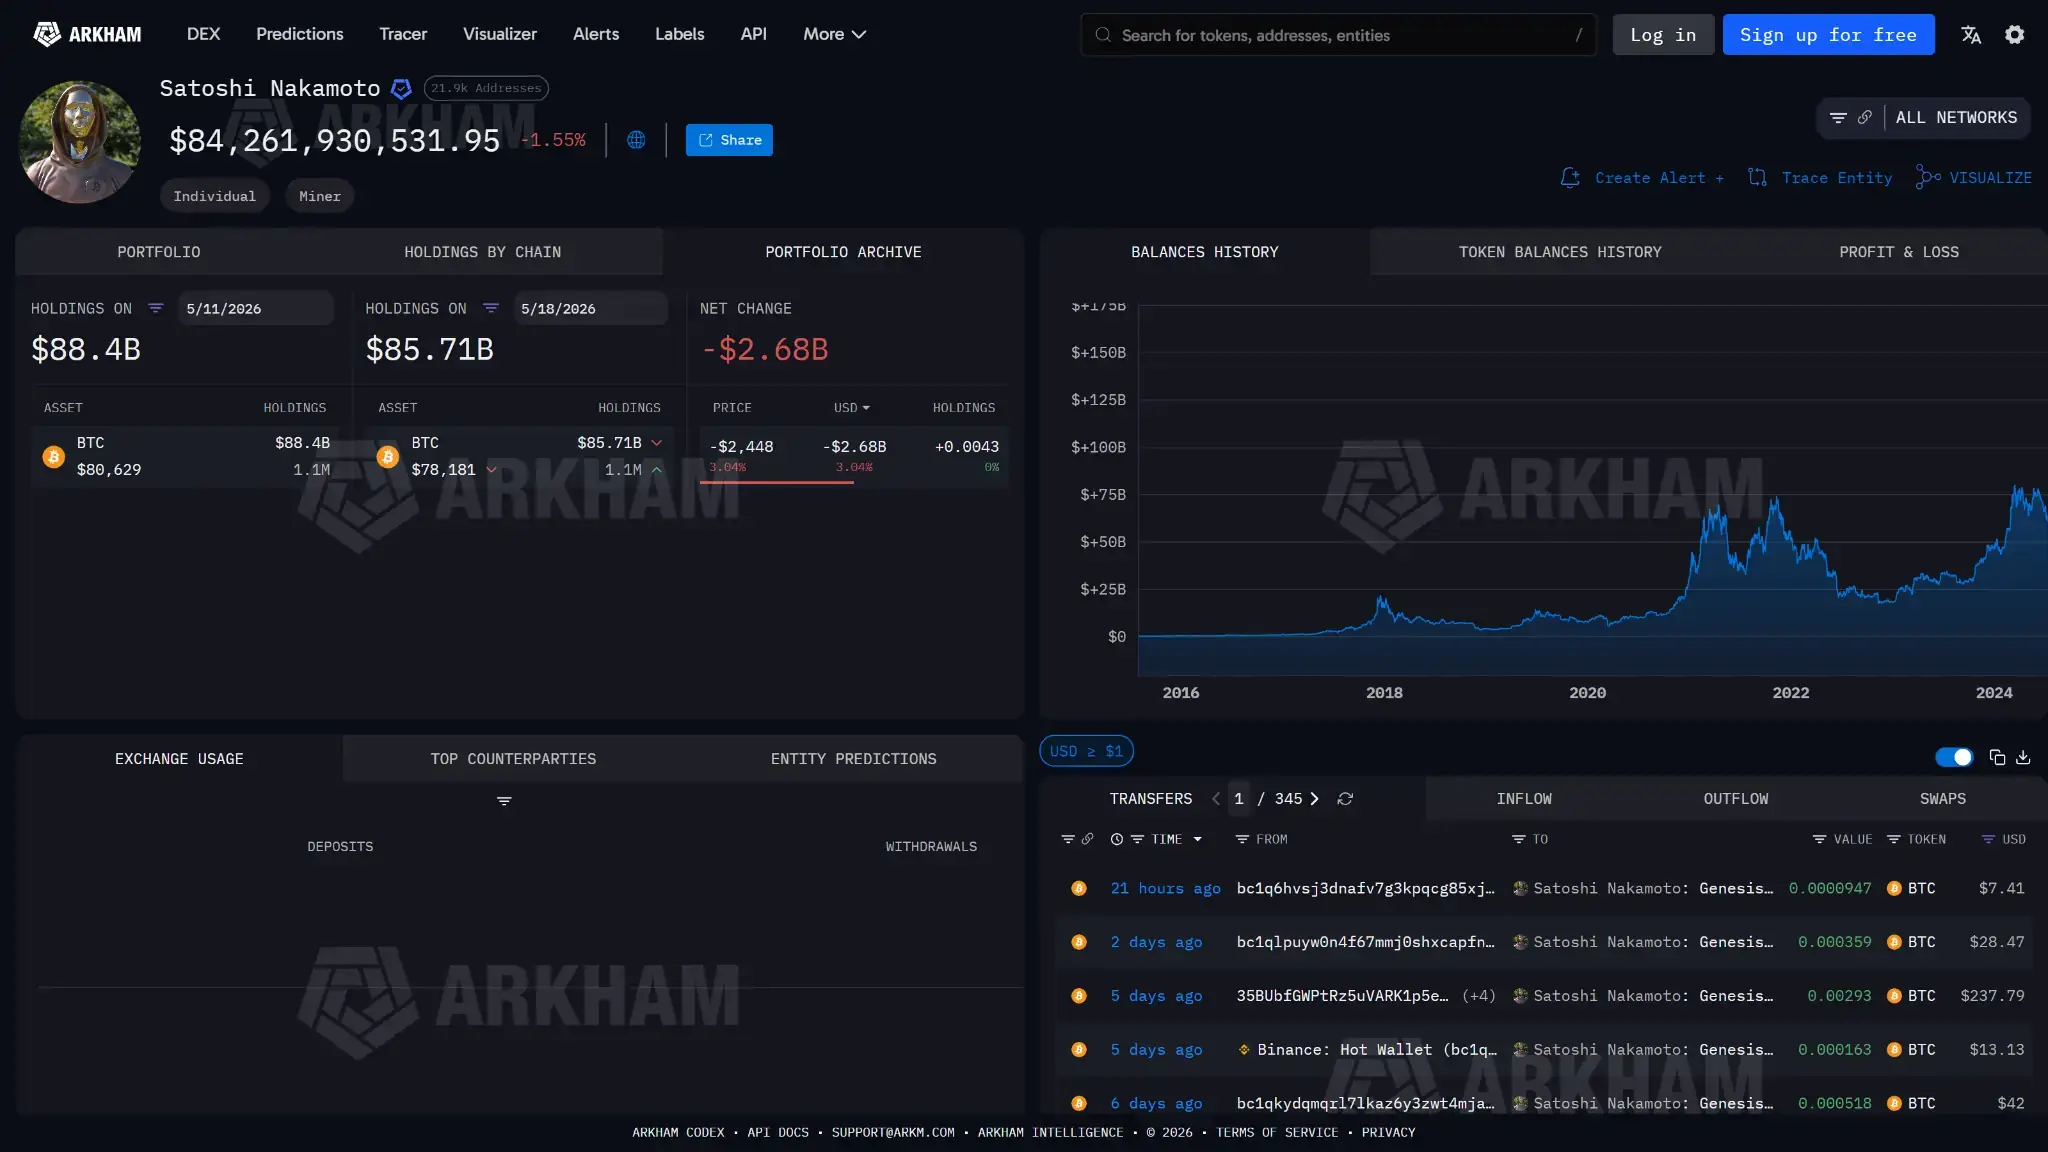Copy transfers with the copy icon
This screenshot has height=1152, width=2048.
tap(1997, 757)
